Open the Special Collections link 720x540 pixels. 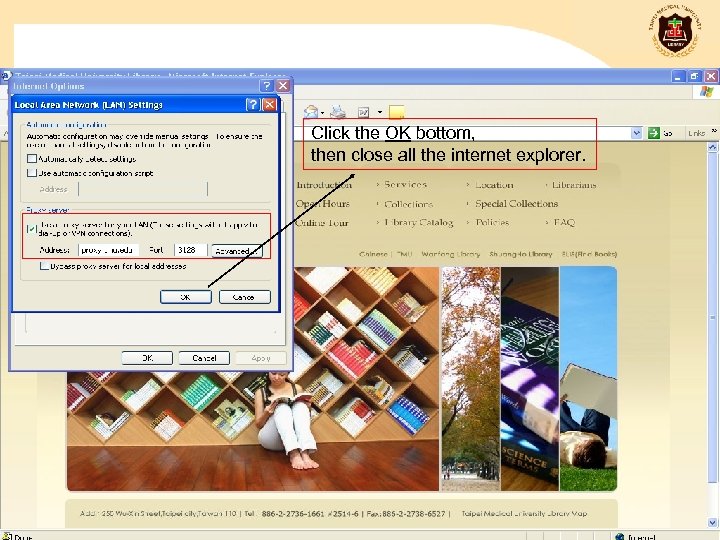[x=517, y=203]
